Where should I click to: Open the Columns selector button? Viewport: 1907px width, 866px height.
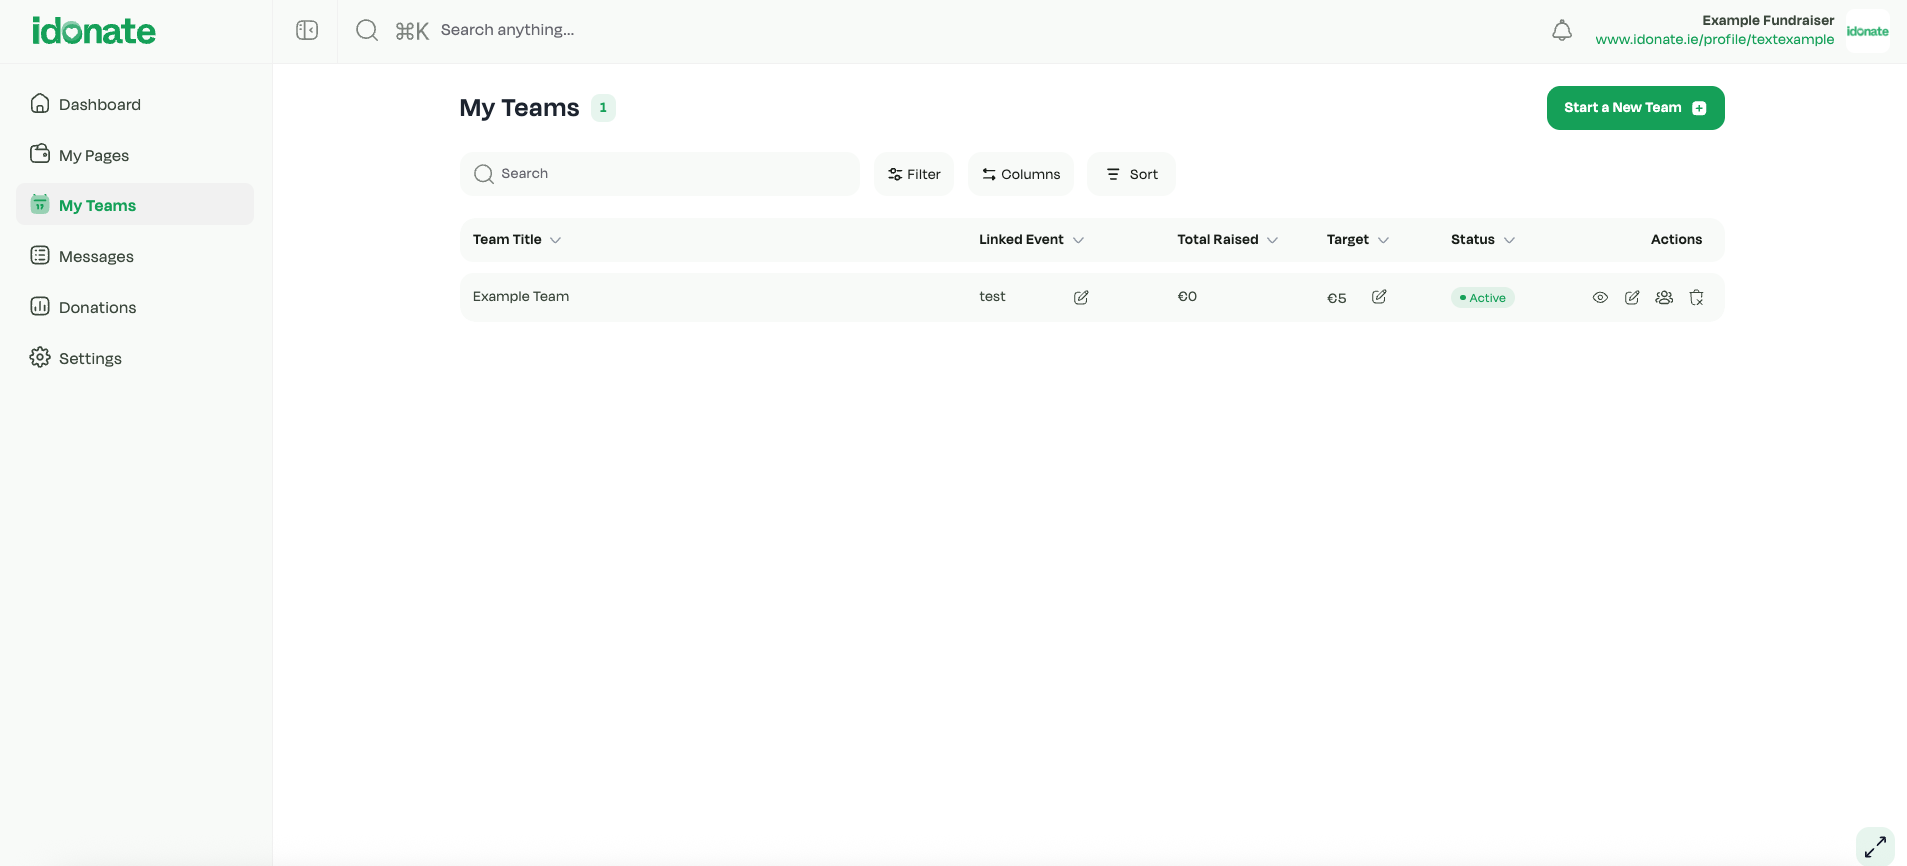tap(1020, 174)
